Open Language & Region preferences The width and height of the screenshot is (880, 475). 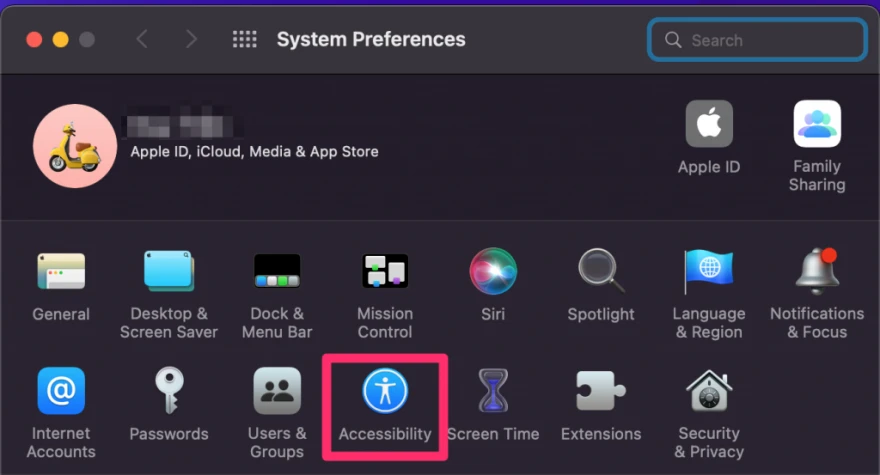tap(709, 272)
